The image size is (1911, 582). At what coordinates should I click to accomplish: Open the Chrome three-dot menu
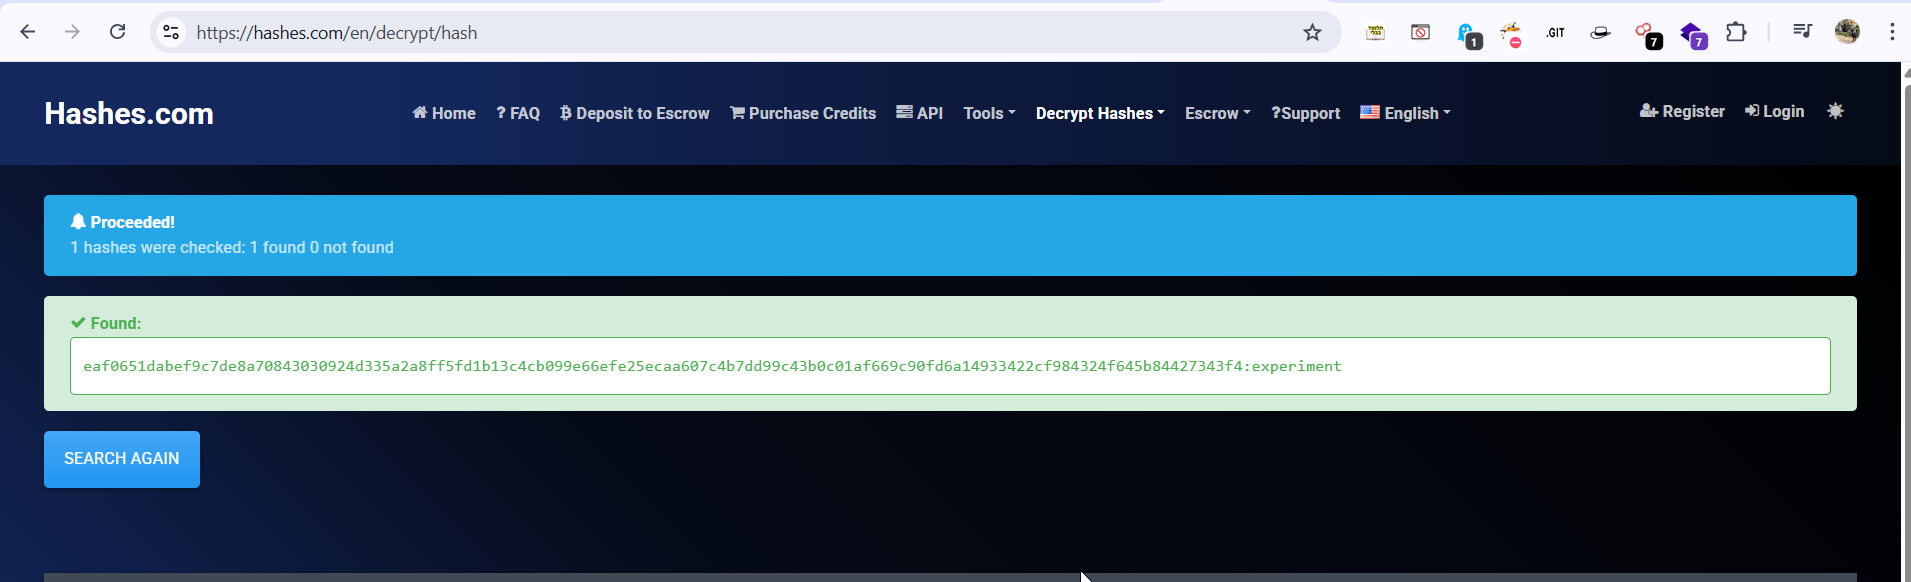[1891, 32]
